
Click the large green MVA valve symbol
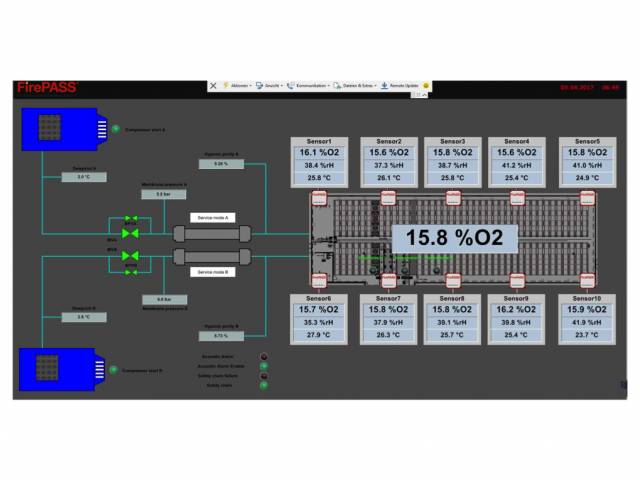[130, 233]
